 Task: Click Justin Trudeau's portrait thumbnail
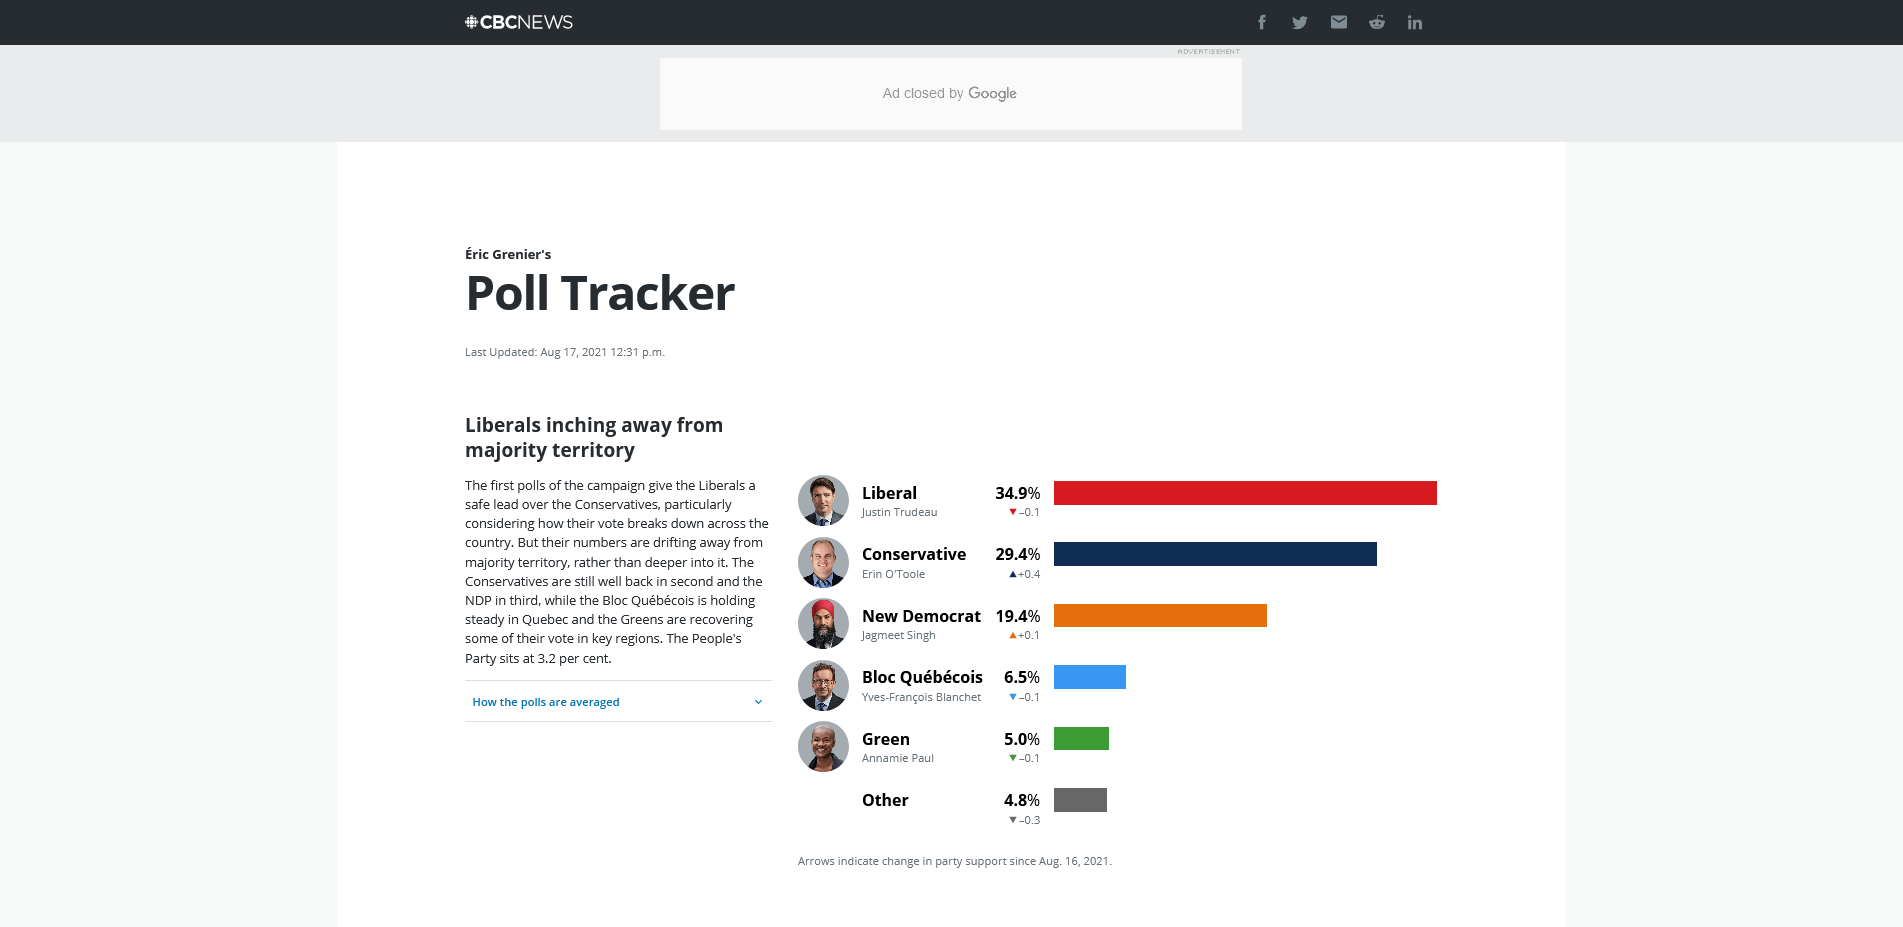[823, 500]
